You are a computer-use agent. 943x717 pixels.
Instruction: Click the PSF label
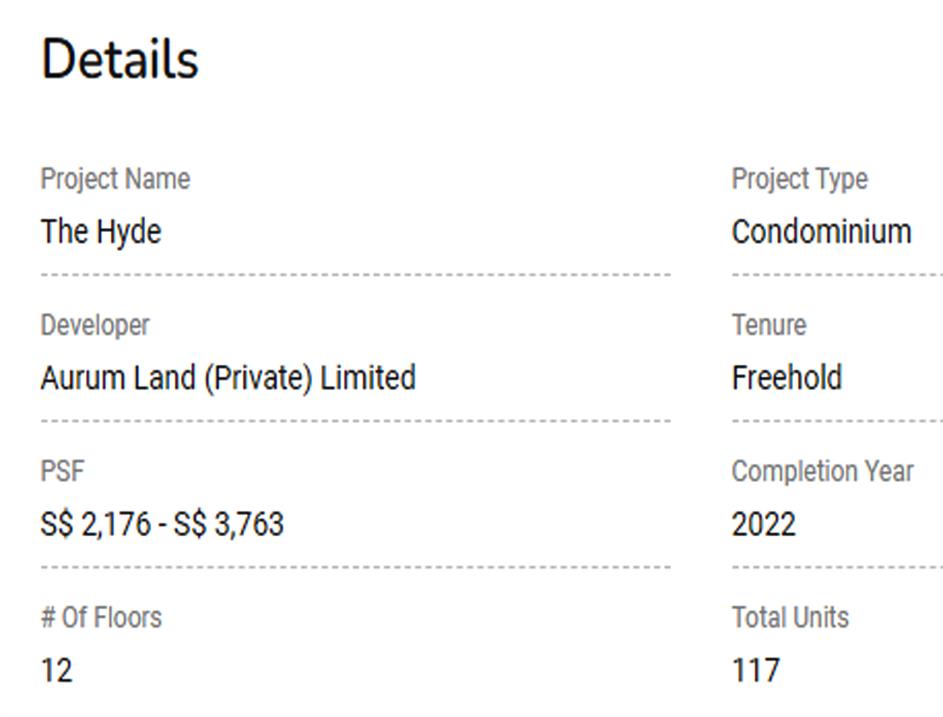point(62,471)
